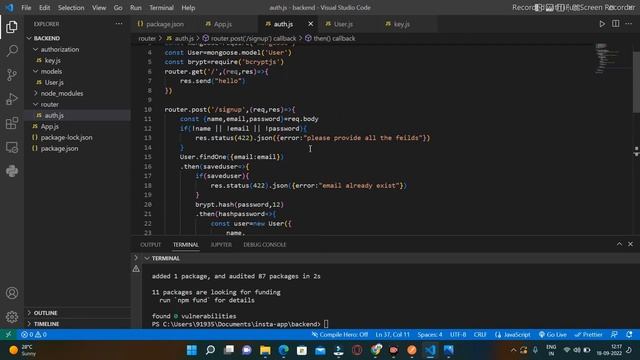640x360 pixels.
Task: Open system tray volume icon
Action: 577,350
